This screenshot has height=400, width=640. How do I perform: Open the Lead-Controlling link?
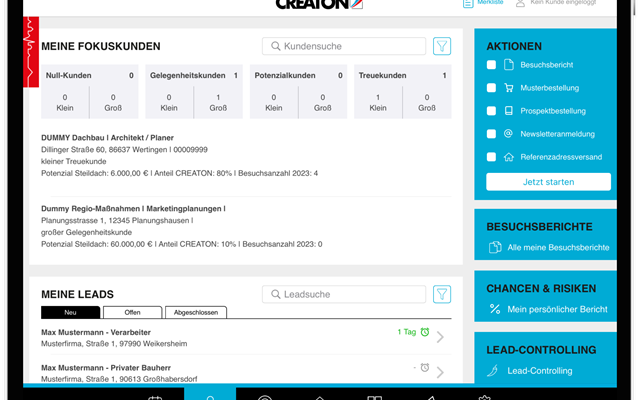click(540, 371)
